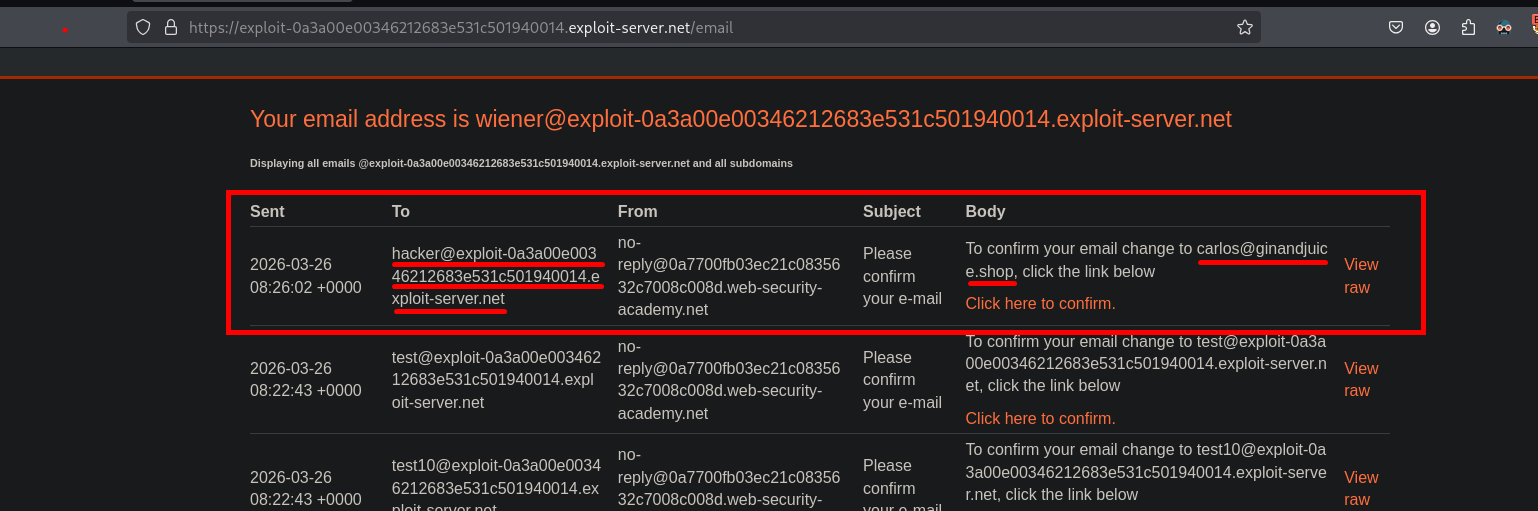This screenshot has height=511, width=1538.
Task: Open the Extensions puzzle-piece icon
Action: point(1468,28)
